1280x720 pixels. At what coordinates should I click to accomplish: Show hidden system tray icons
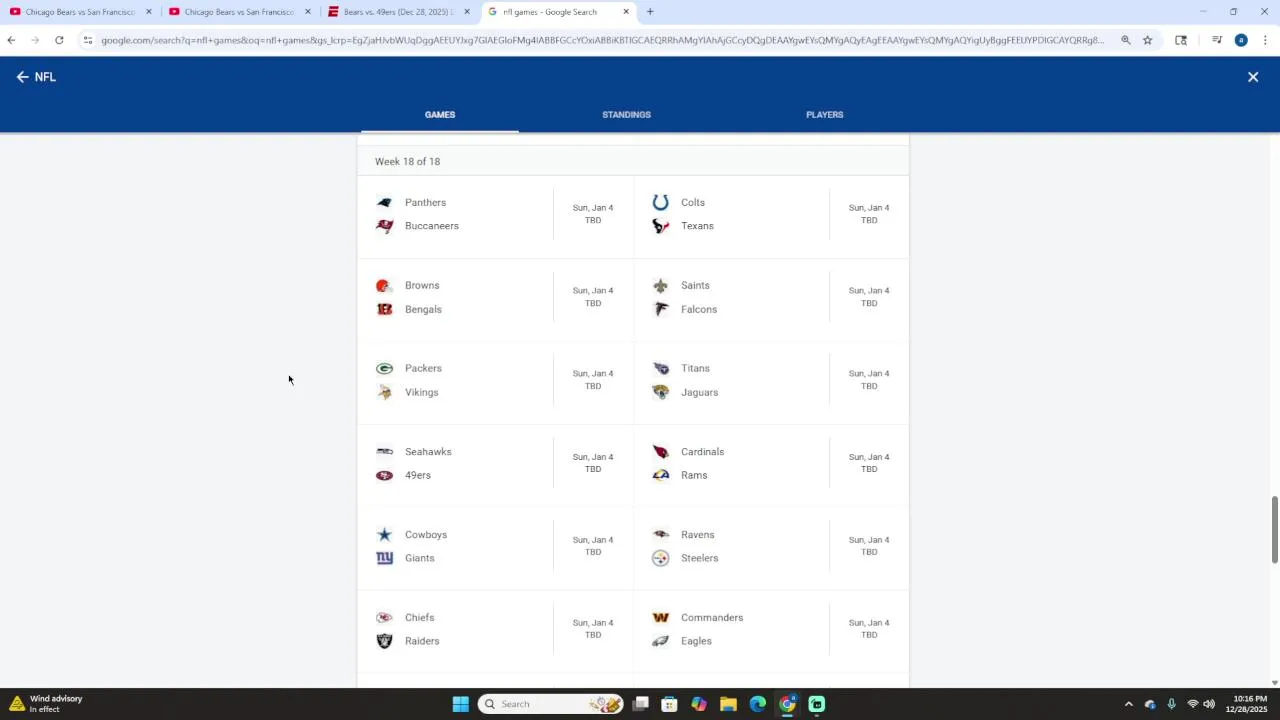click(x=1128, y=704)
